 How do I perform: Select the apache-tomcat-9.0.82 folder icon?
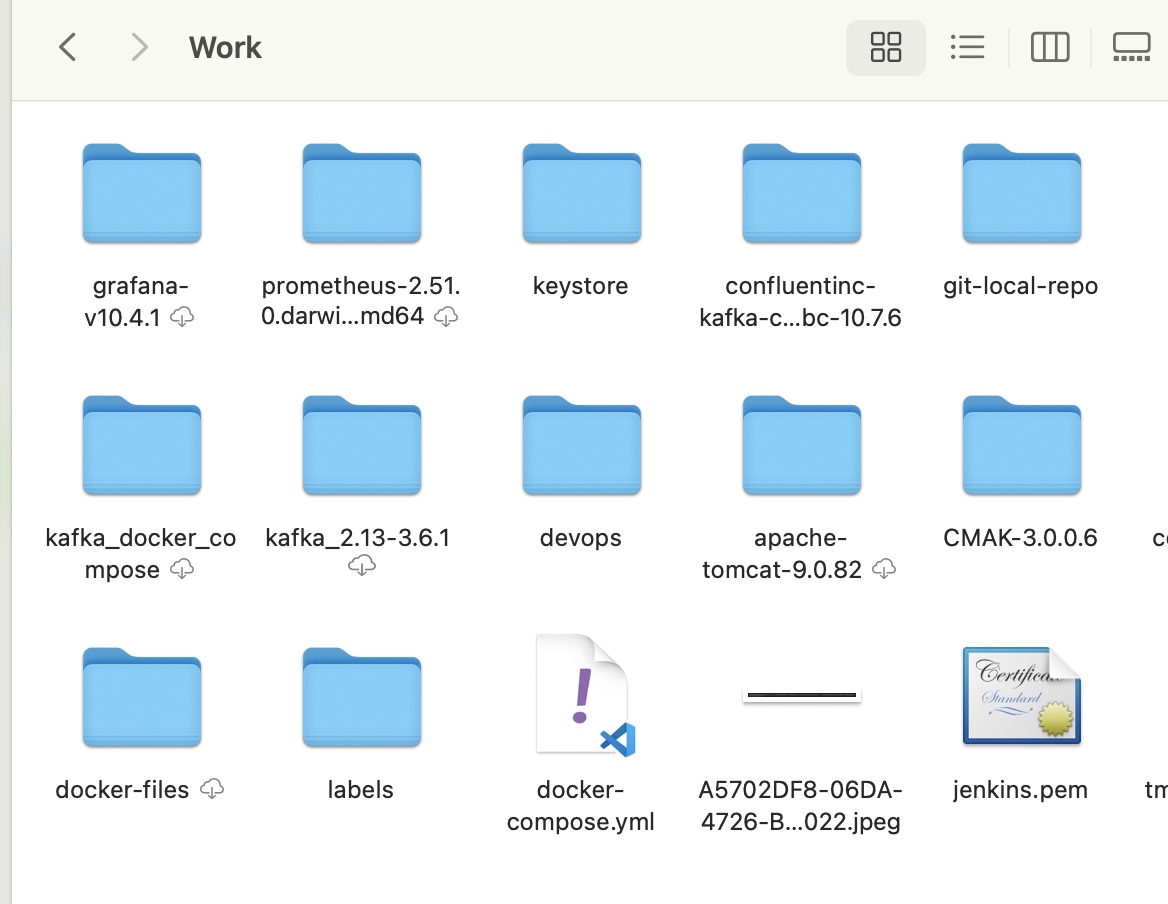(x=802, y=445)
